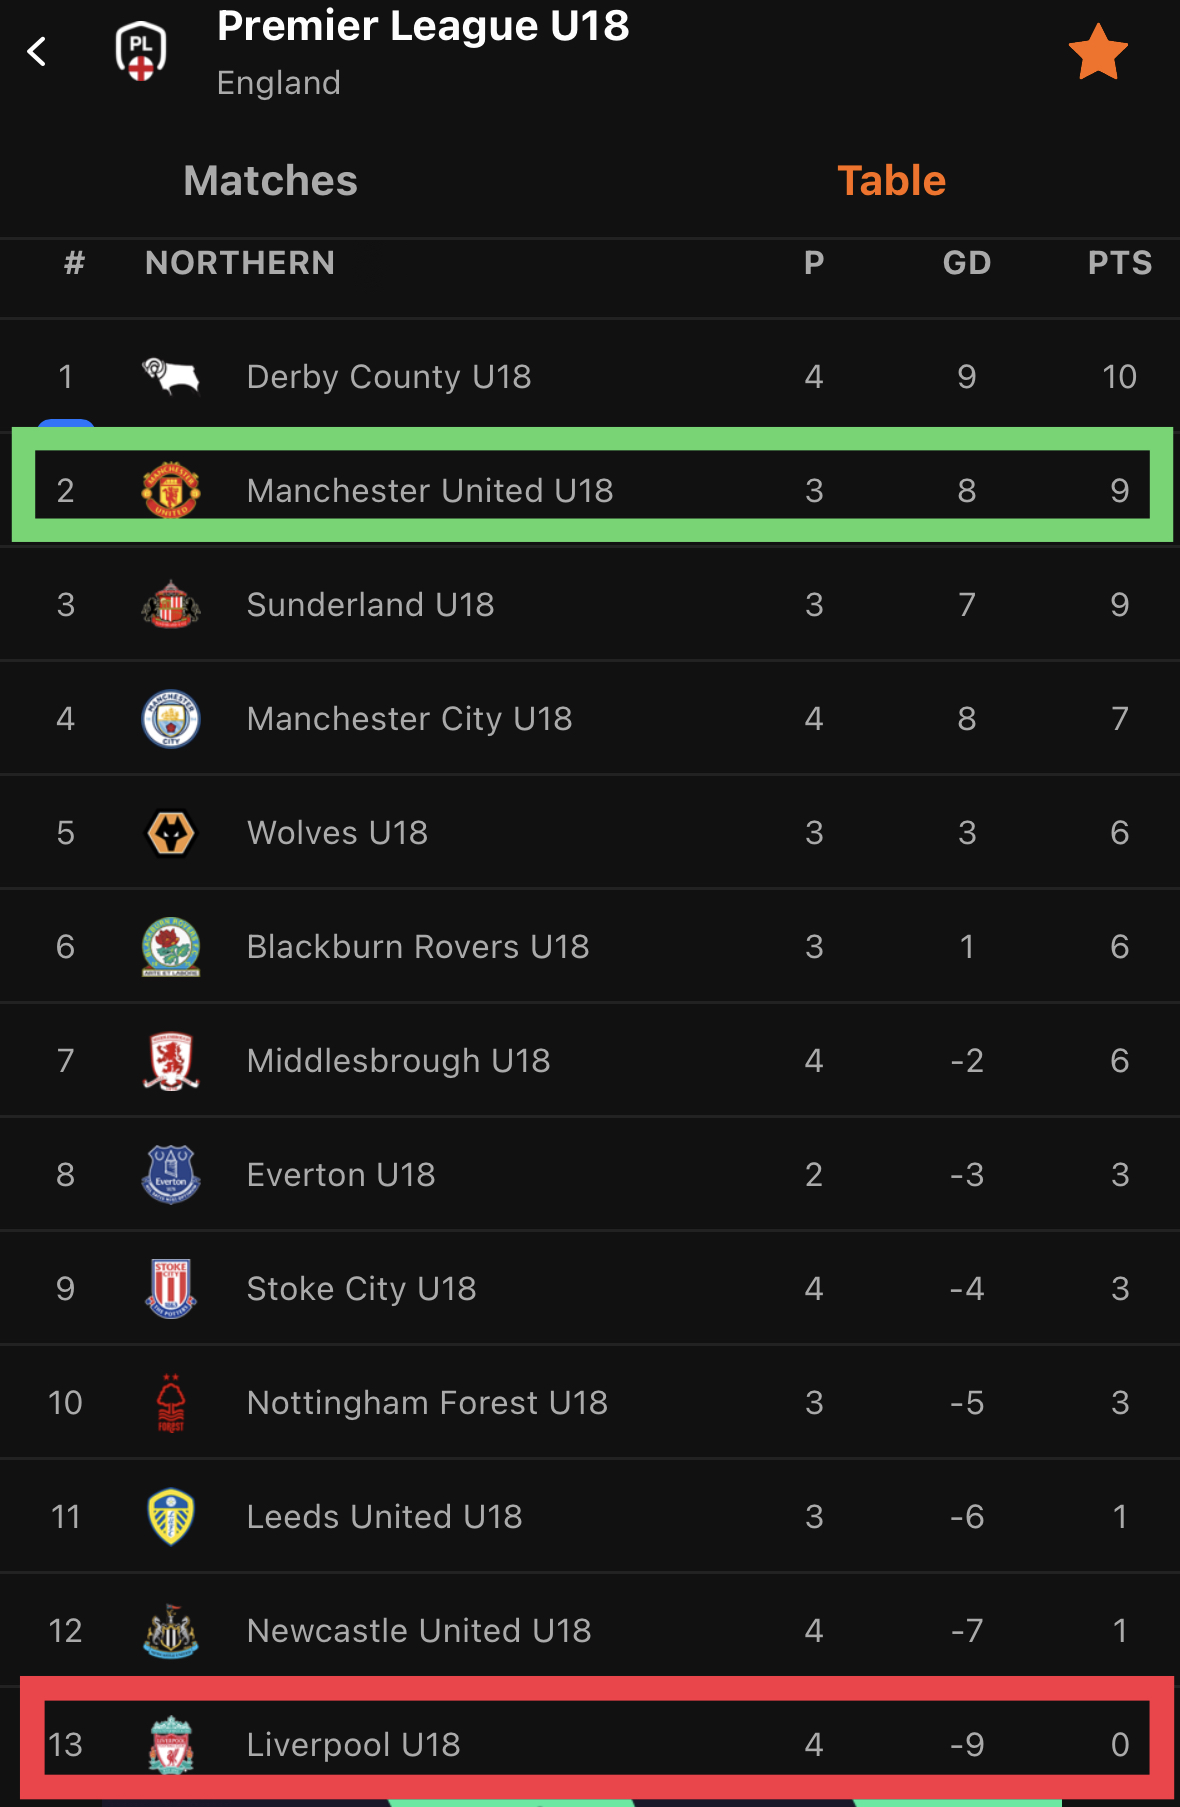The width and height of the screenshot is (1180, 1807).
Task: Click the Blackburn Rovers rose crest
Action: (x=171, y=947)
